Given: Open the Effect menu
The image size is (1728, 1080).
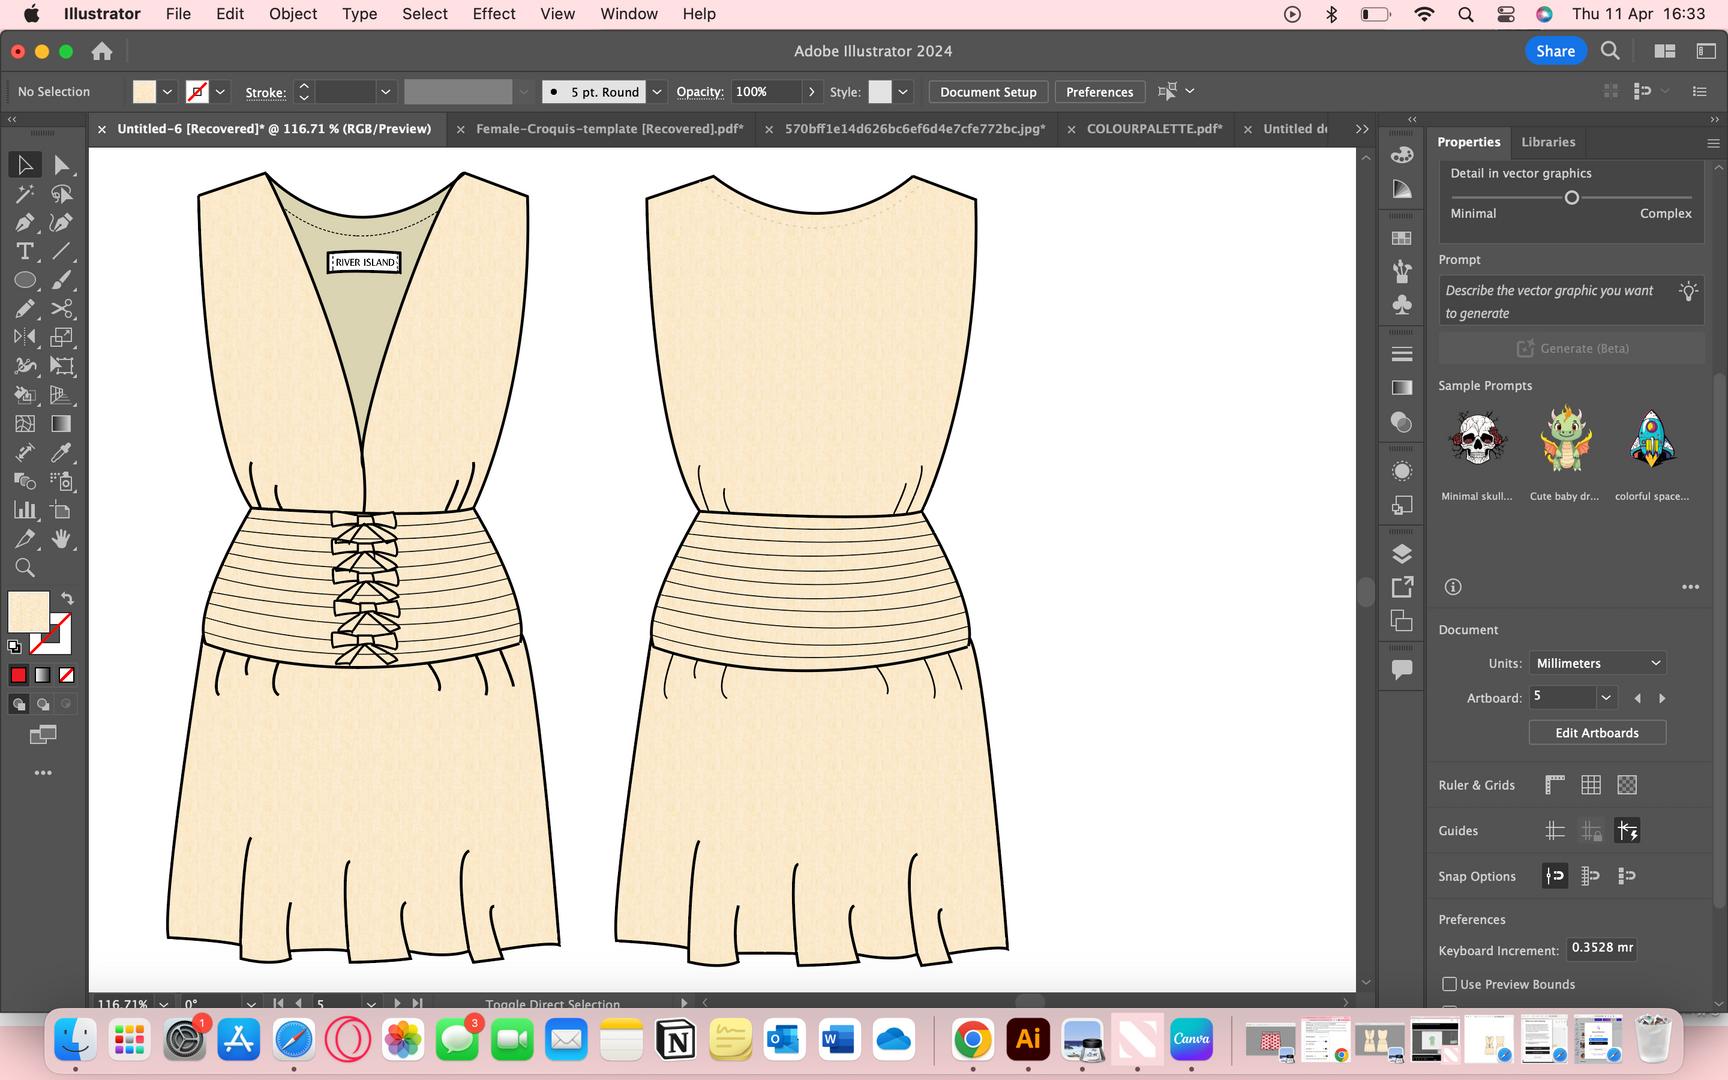Looking at the screenshot, I should pyautogui.click(x=493, y=14).
